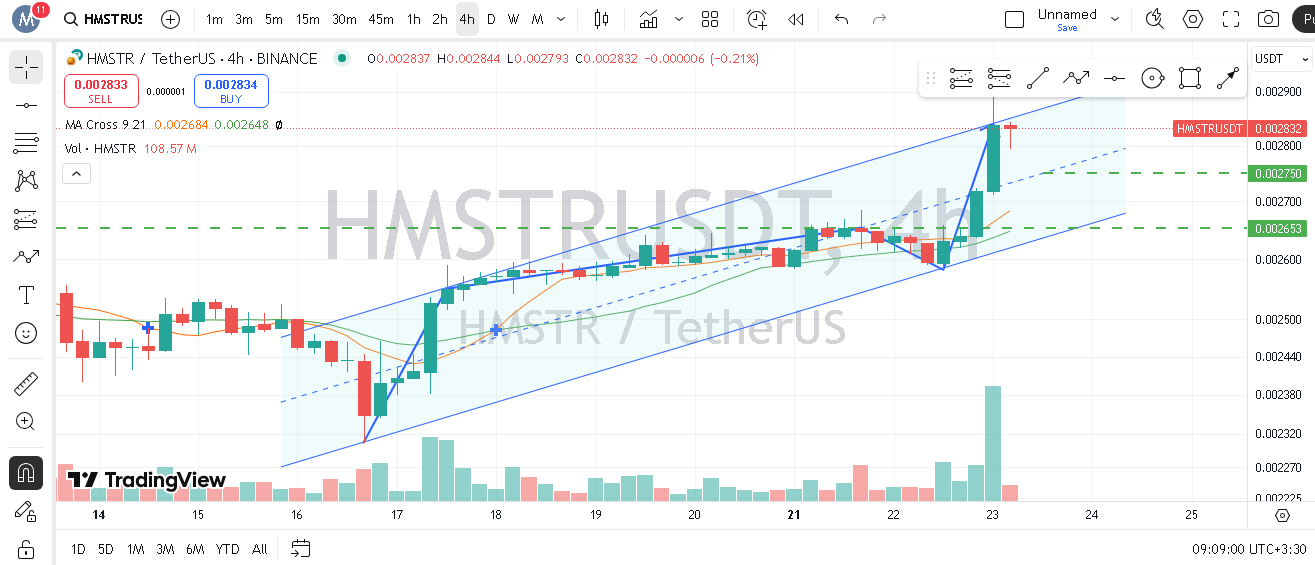Open the XABCD pattern tools
This screenshot has height=565, width=1315.
(x=26, y=181)
